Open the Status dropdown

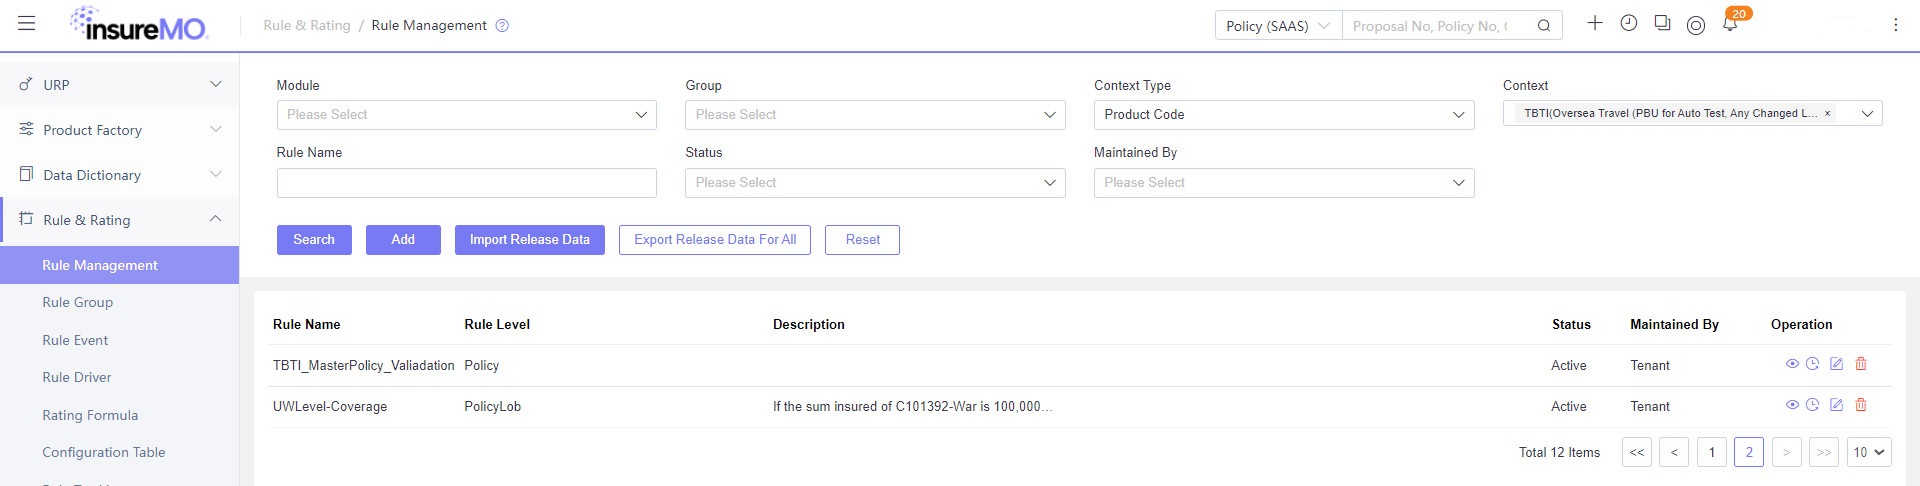click(x=875, y=183)
